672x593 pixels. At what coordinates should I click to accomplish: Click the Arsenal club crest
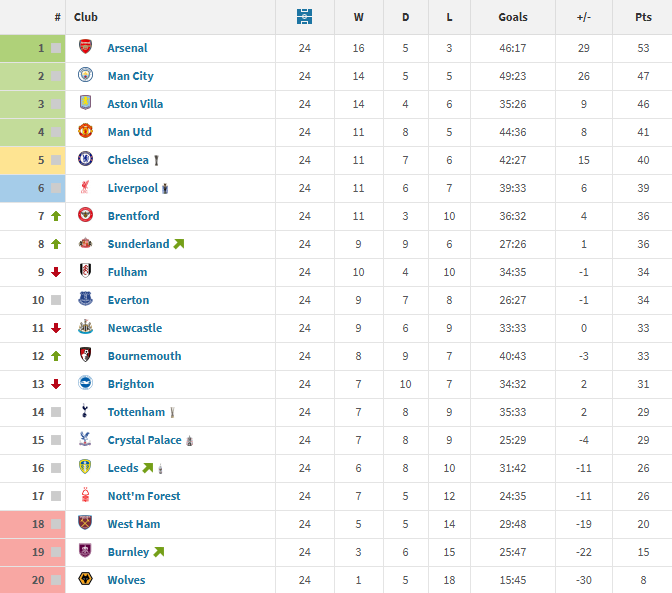pos(86,48)
